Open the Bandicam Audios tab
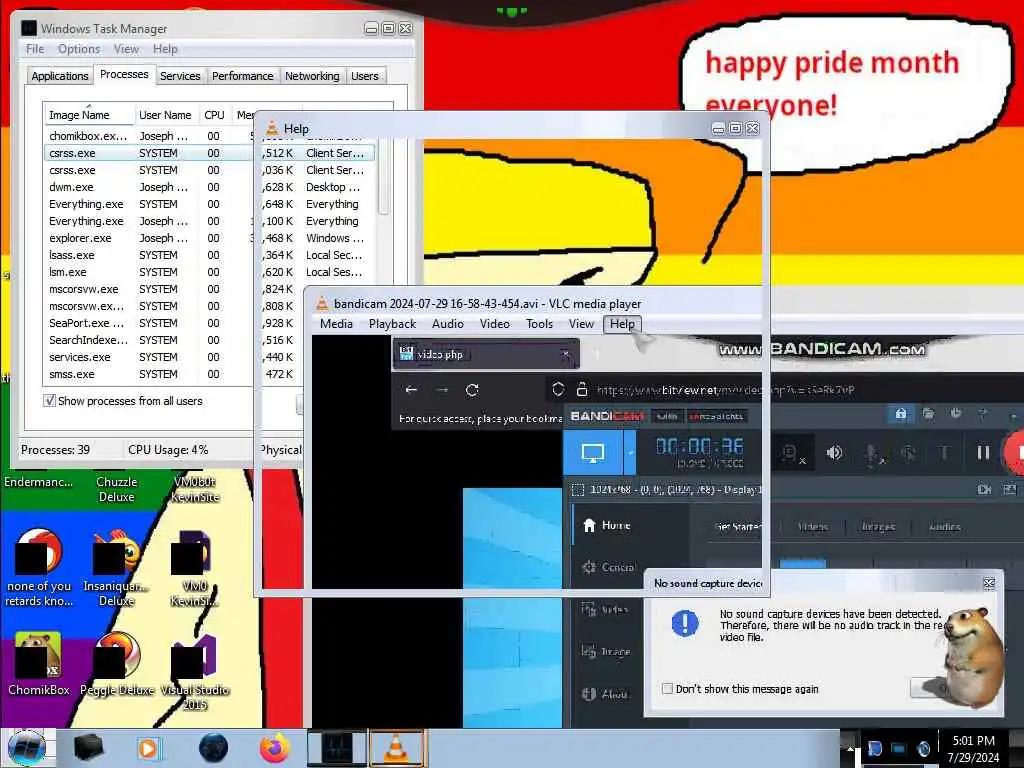The height and width of the screenshot is (768, 1024). [x=944, y=526]
